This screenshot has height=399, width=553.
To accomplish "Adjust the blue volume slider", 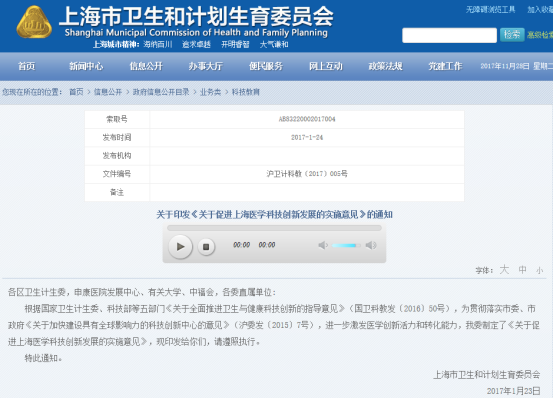I will [346, 245].
